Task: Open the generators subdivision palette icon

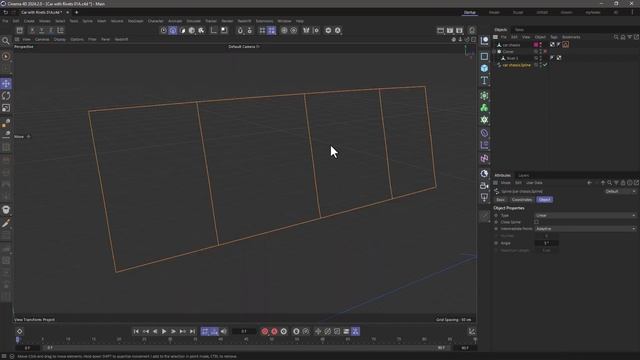Action: click(x=484, y=96)
